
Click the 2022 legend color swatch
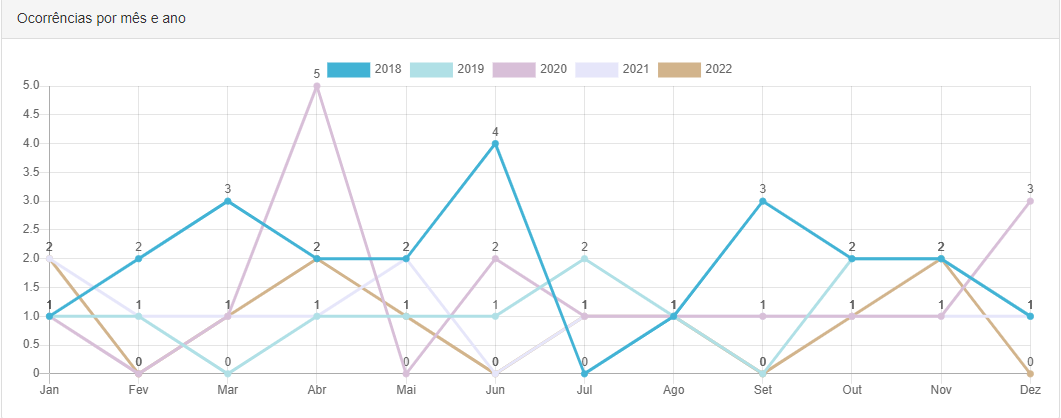[x=679, y=69]
